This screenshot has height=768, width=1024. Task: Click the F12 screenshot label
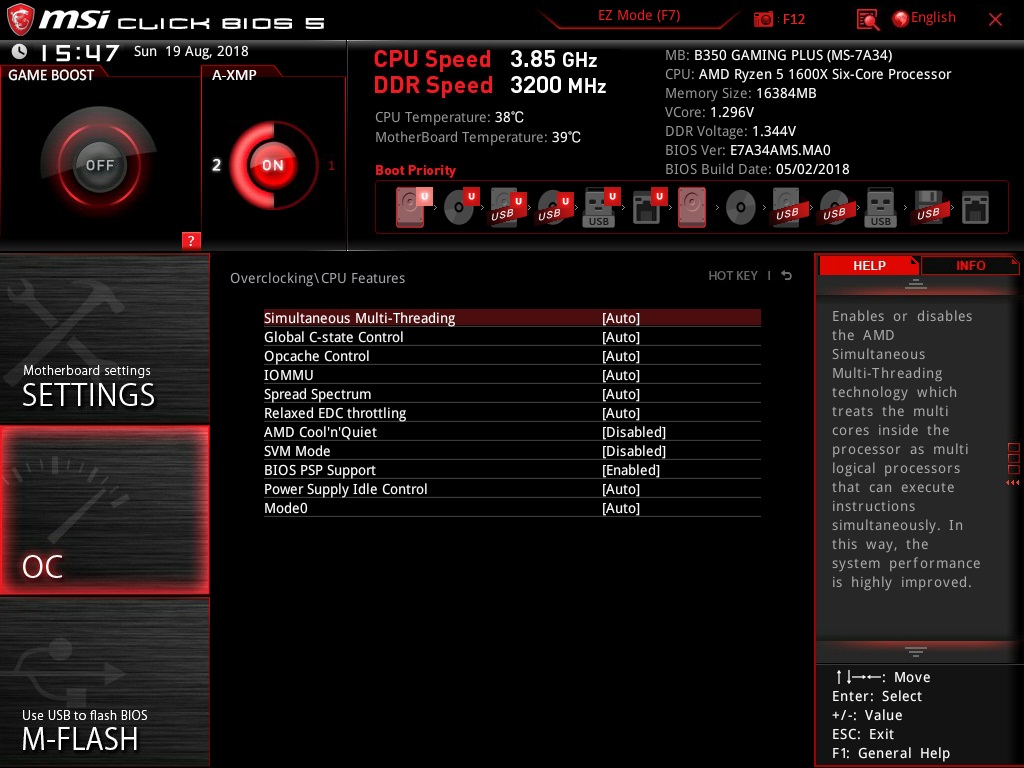(x=793, y=19)
